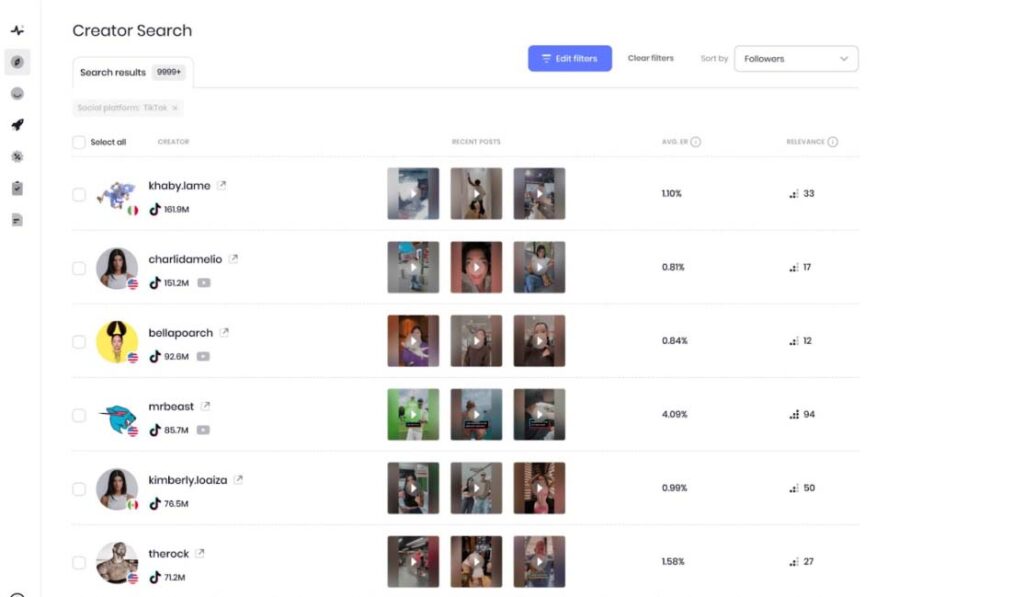Play mrbeast's third recent post
This screenshot has height=597, width=1024.
[539, 414]
